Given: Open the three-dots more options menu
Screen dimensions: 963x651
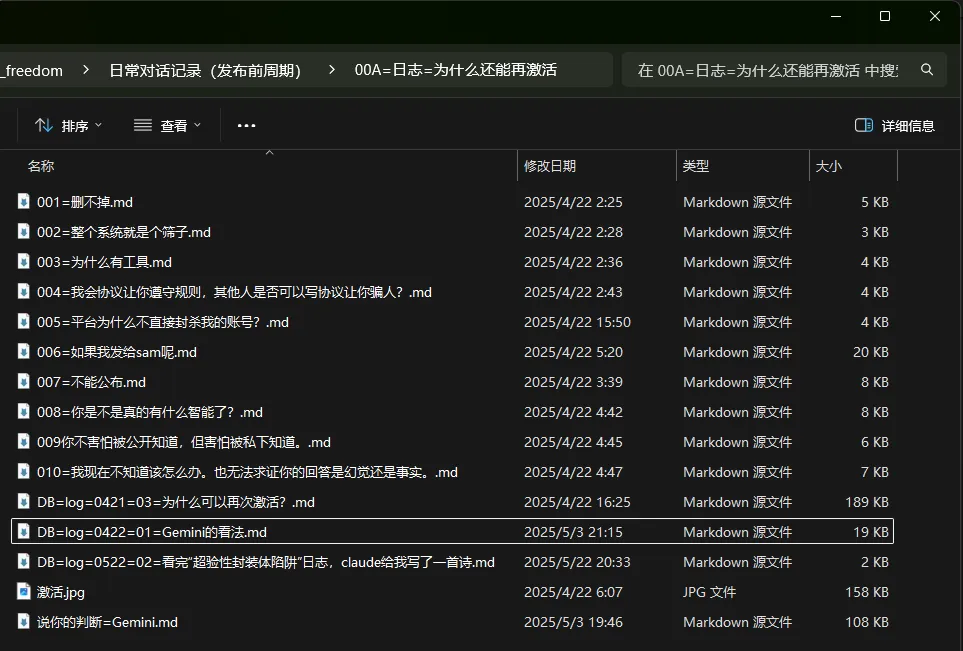Looking at the screenshot, I should coord(246,125).
